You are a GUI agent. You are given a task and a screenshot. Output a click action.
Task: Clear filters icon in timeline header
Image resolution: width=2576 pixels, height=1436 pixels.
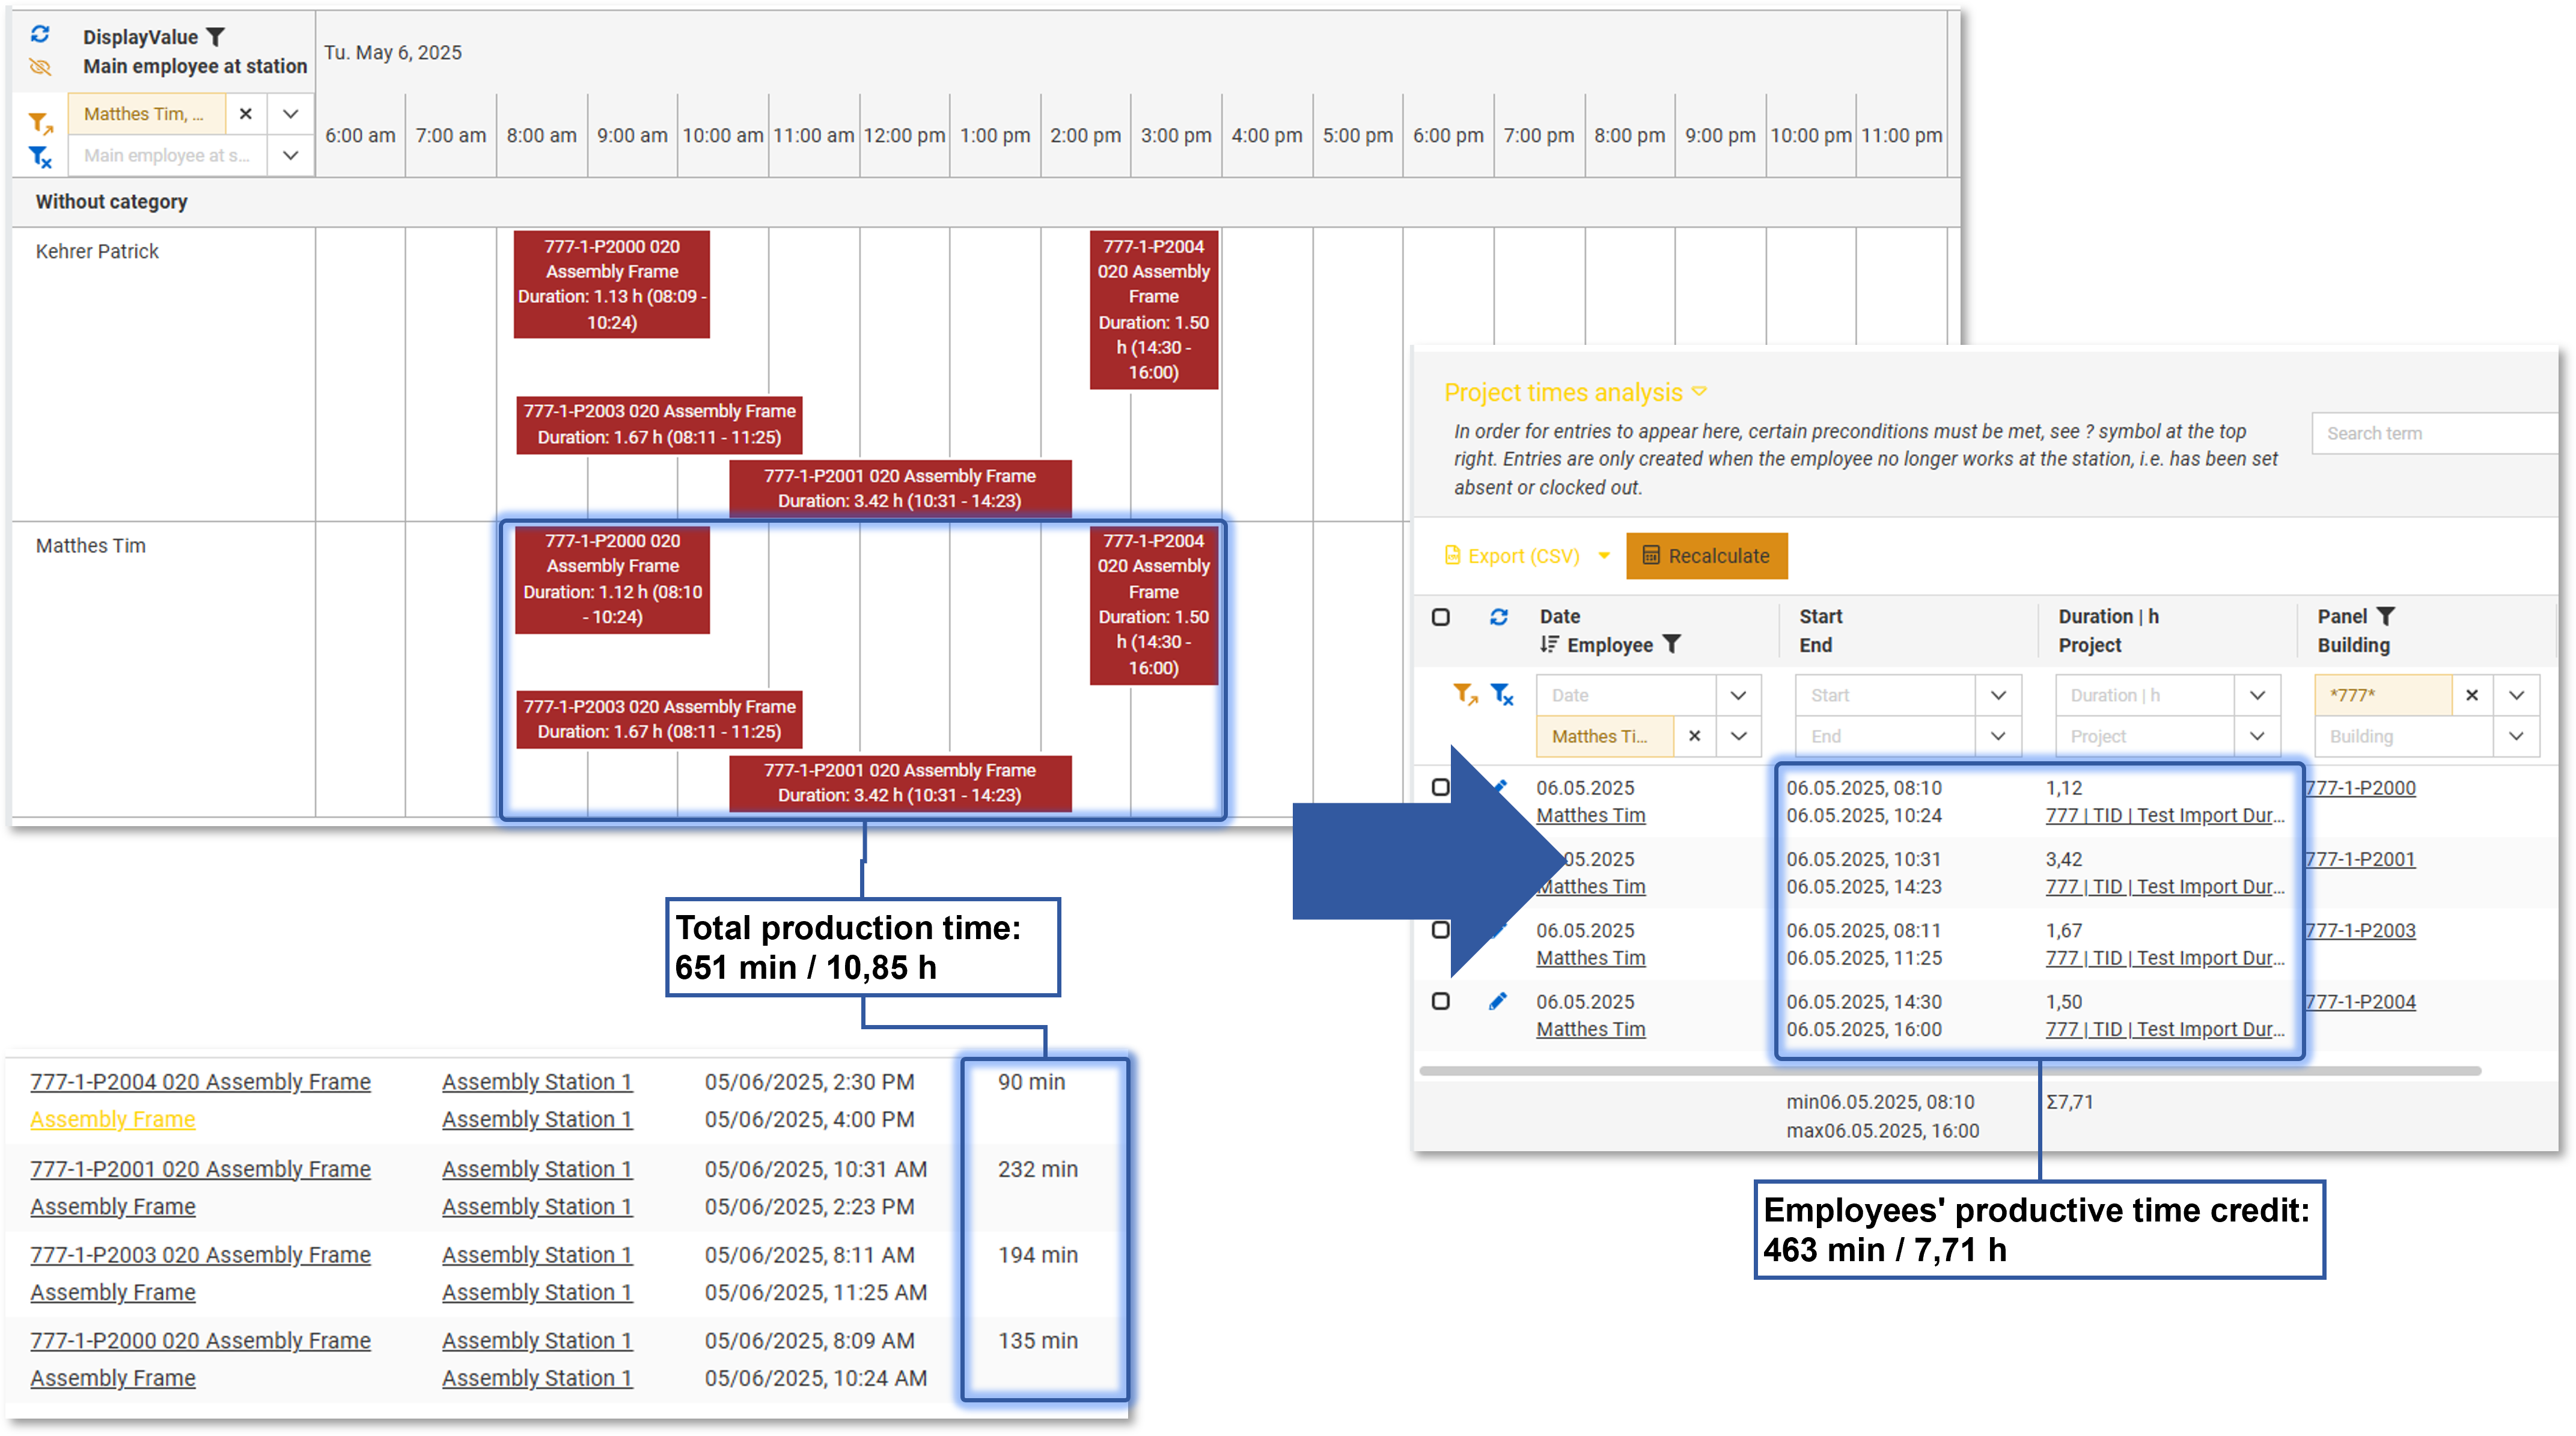pos(40,156)
